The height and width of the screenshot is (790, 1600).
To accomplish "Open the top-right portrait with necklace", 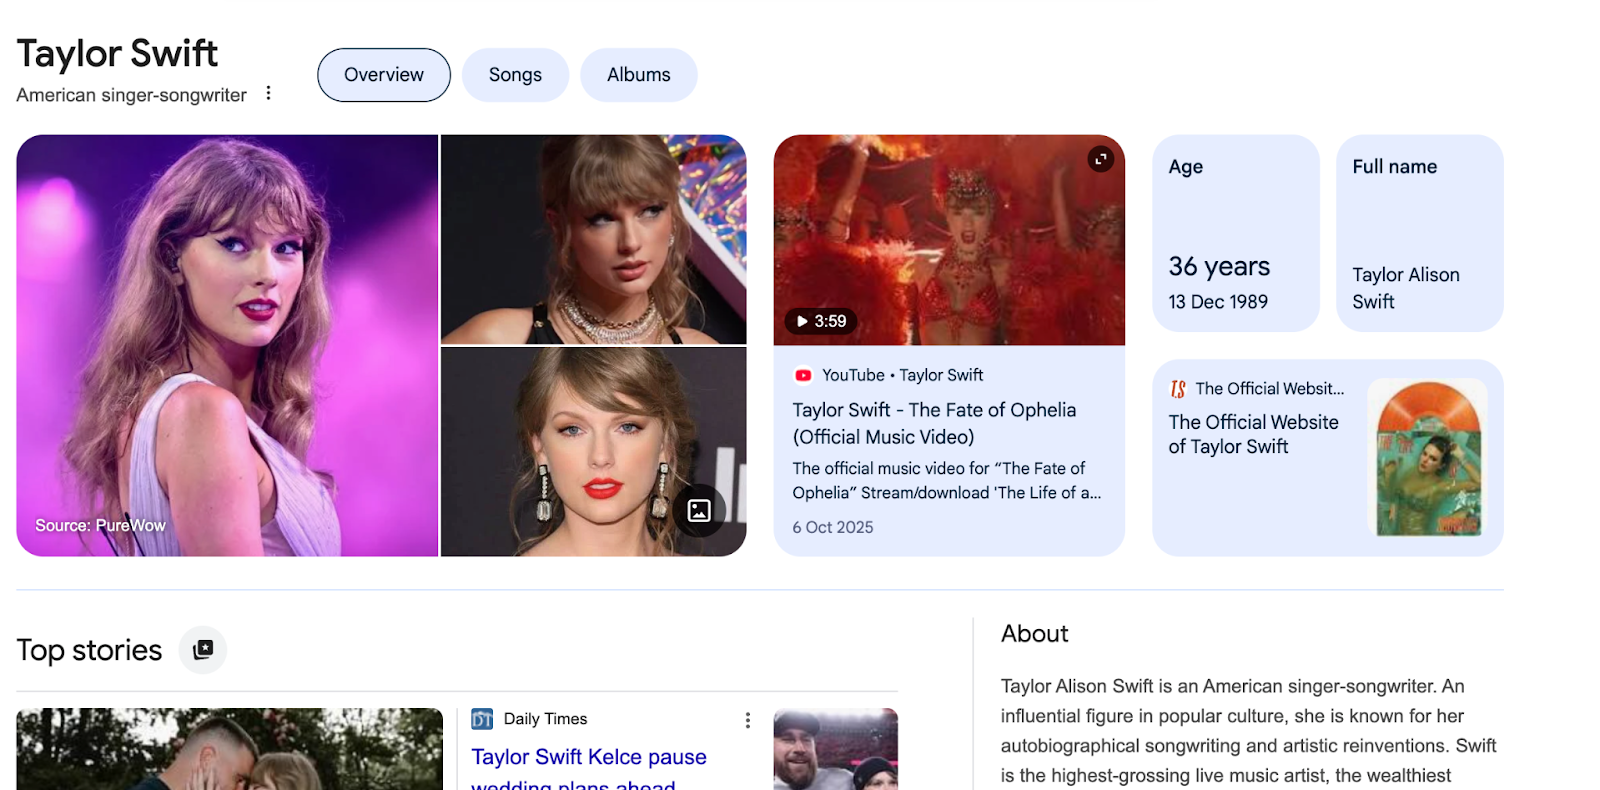I will click(594, 240).
